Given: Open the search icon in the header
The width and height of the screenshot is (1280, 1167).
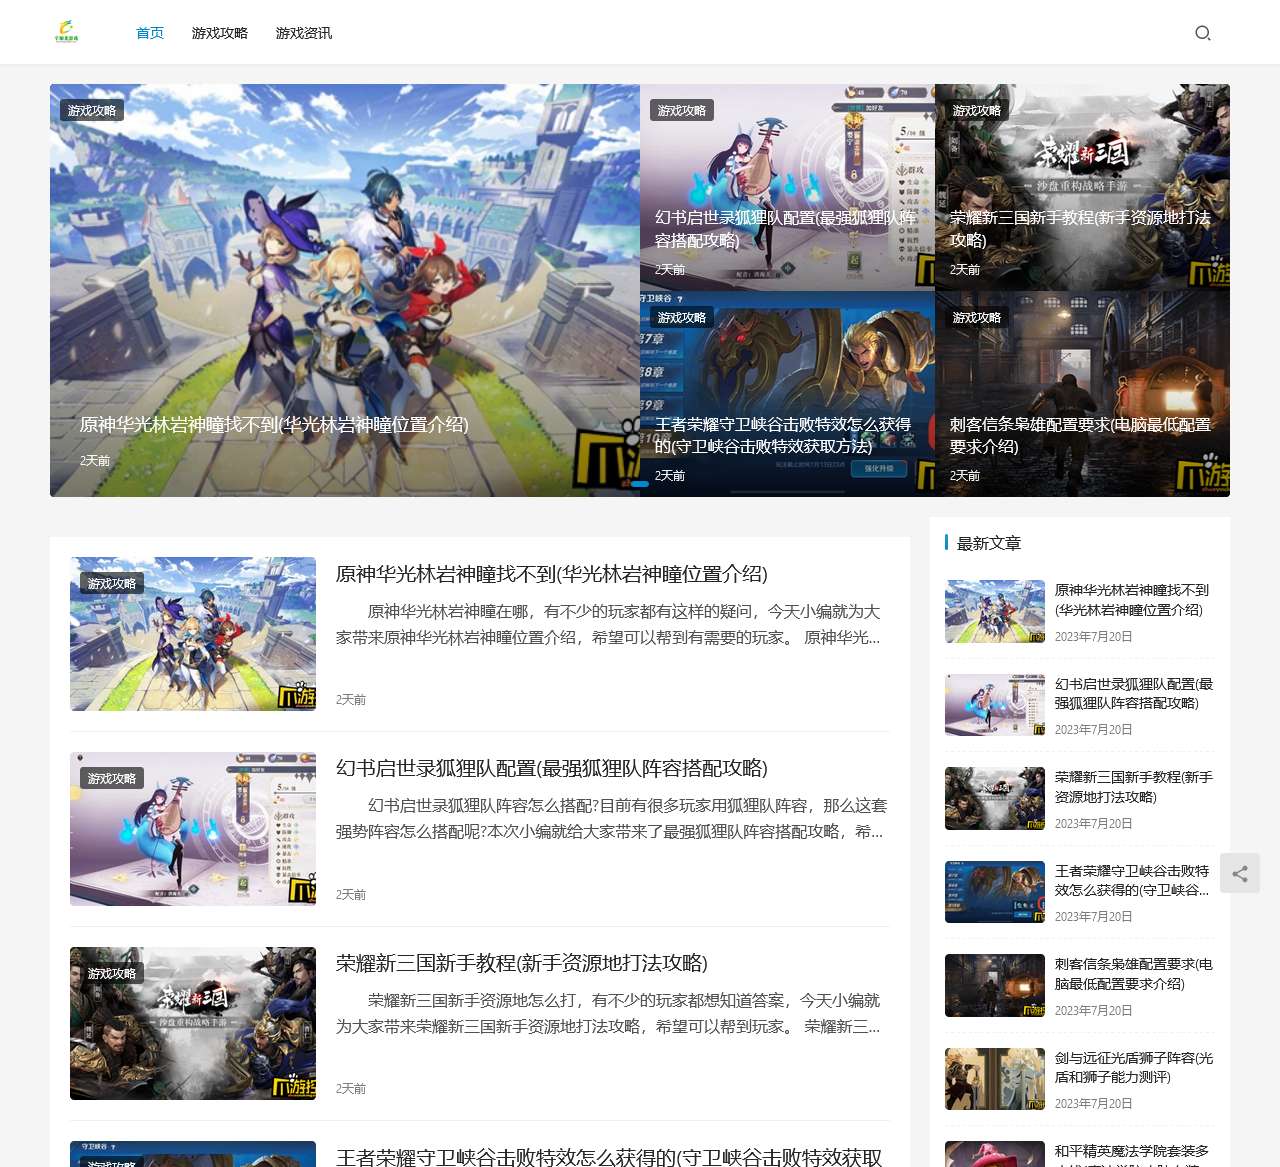Looking at the screenshot, I should 1203,33.
